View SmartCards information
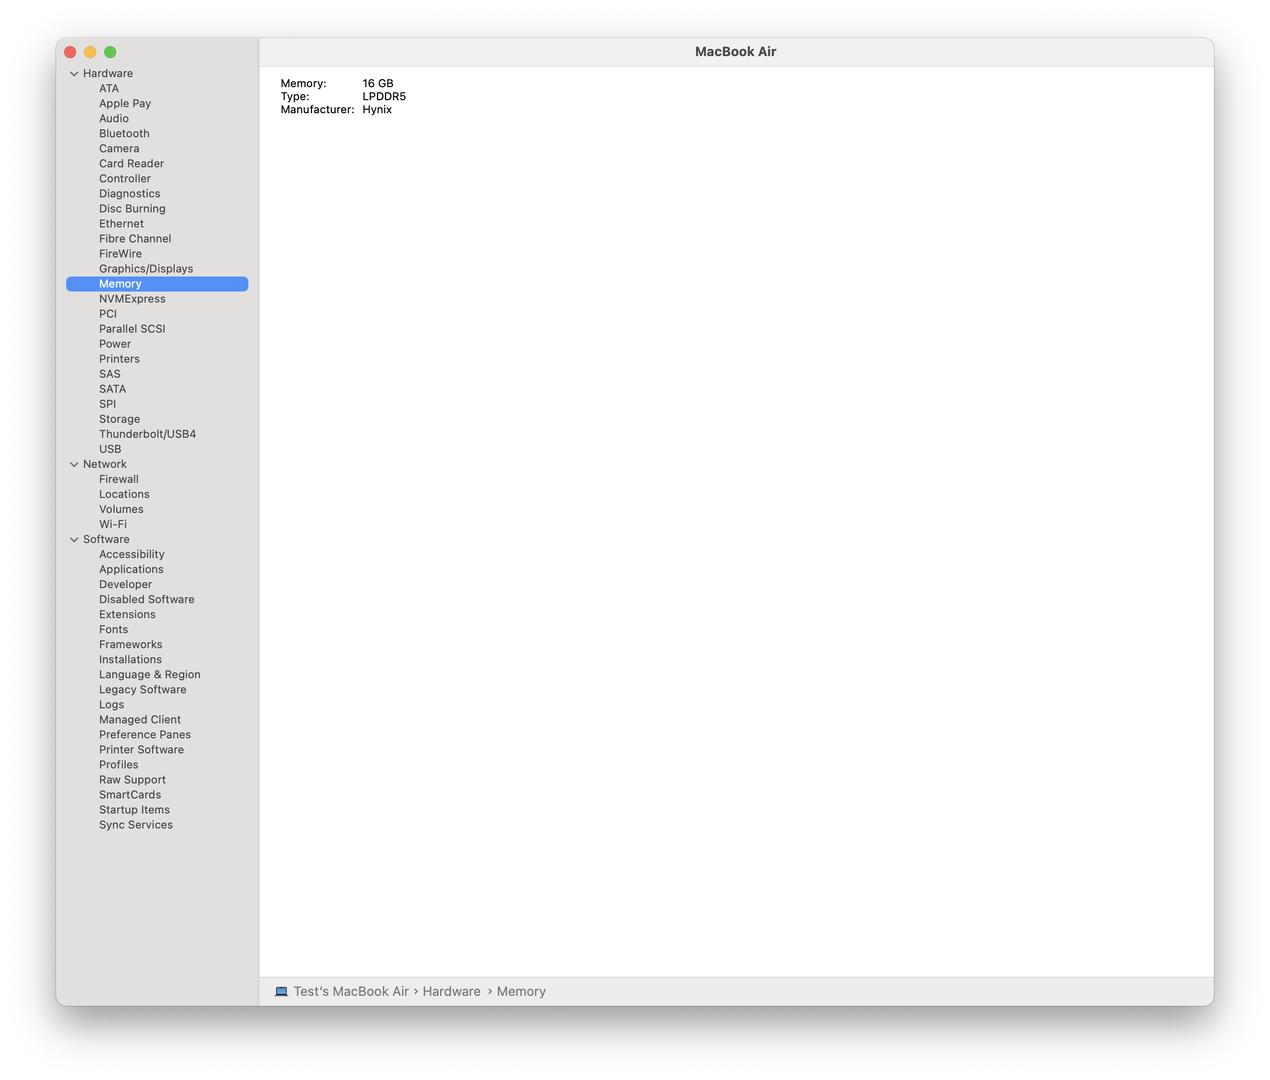Image resolution: width=1270 pixels, height=1080 pixels. tap(130, 794)
